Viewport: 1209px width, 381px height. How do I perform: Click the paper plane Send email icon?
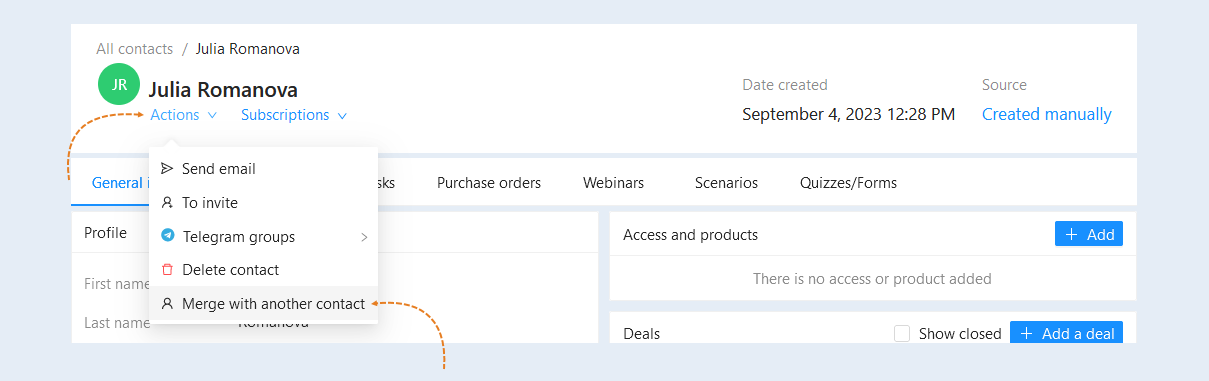(167, 169)
